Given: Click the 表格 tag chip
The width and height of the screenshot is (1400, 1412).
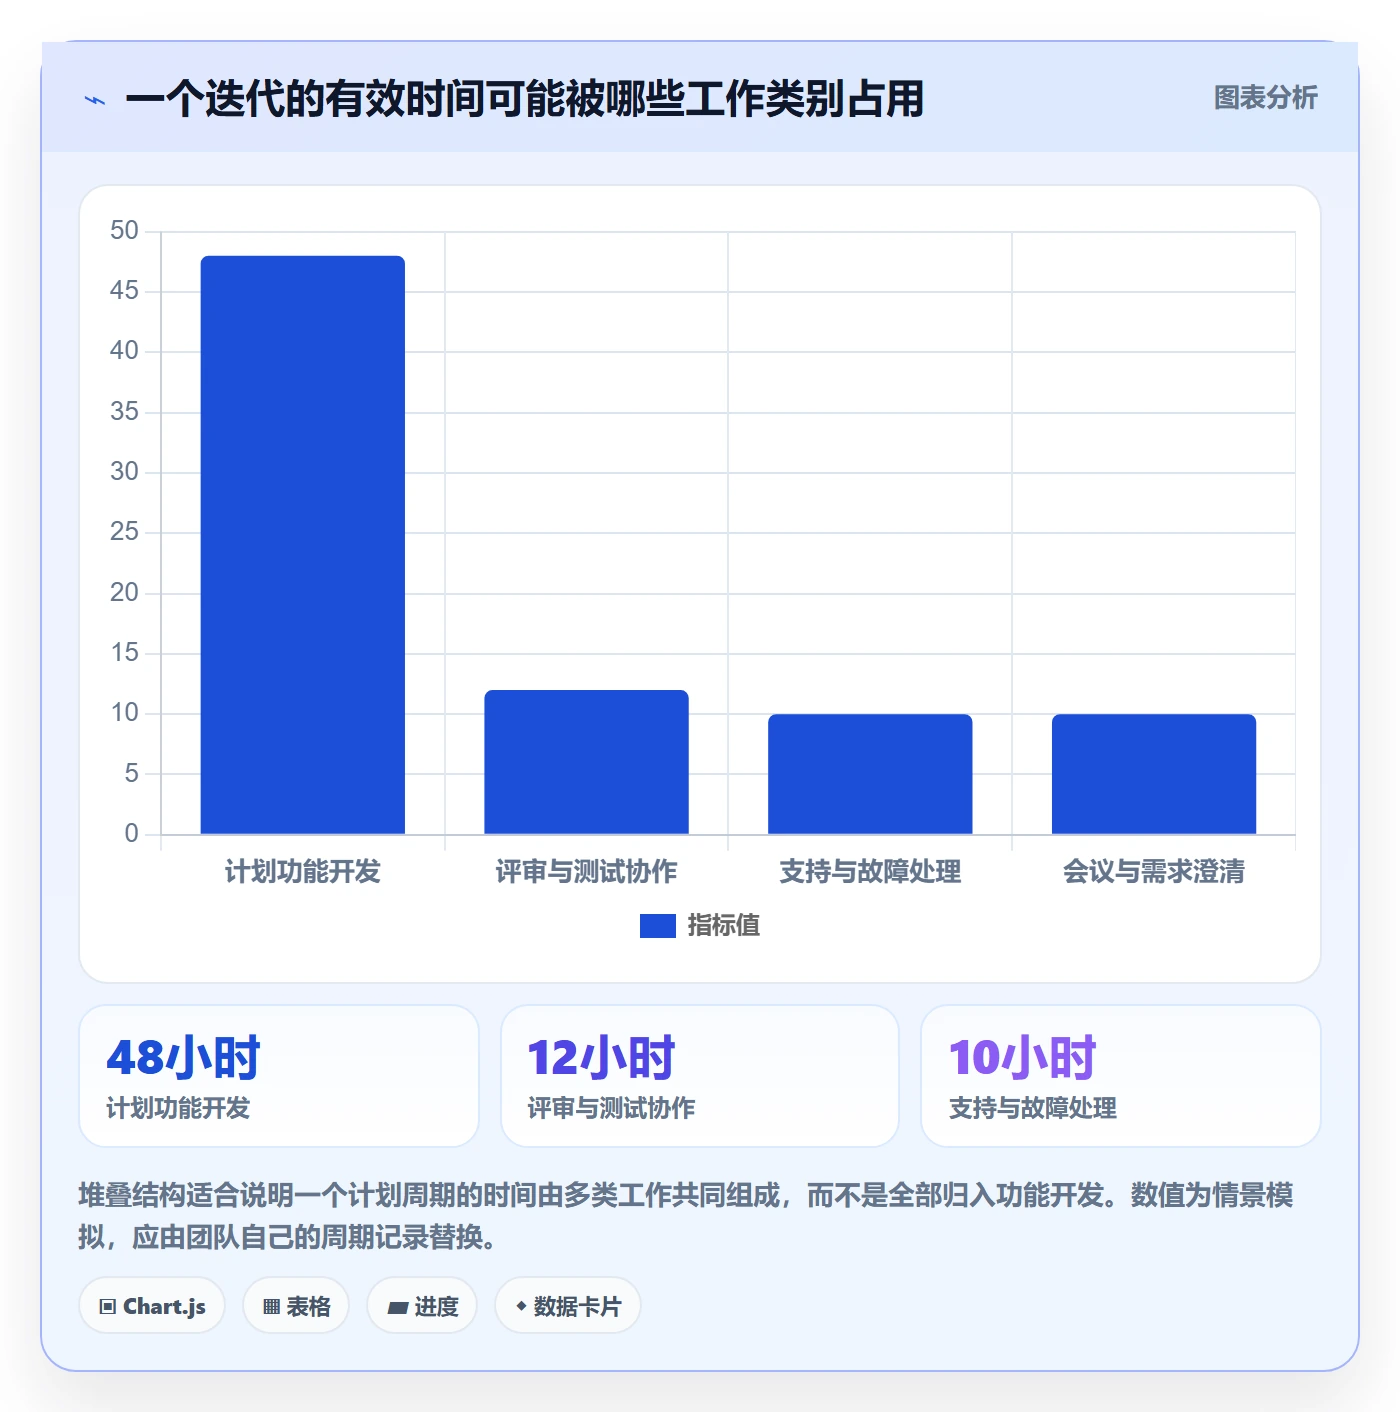Looking at the screenshot, I should click(296, 1306).
